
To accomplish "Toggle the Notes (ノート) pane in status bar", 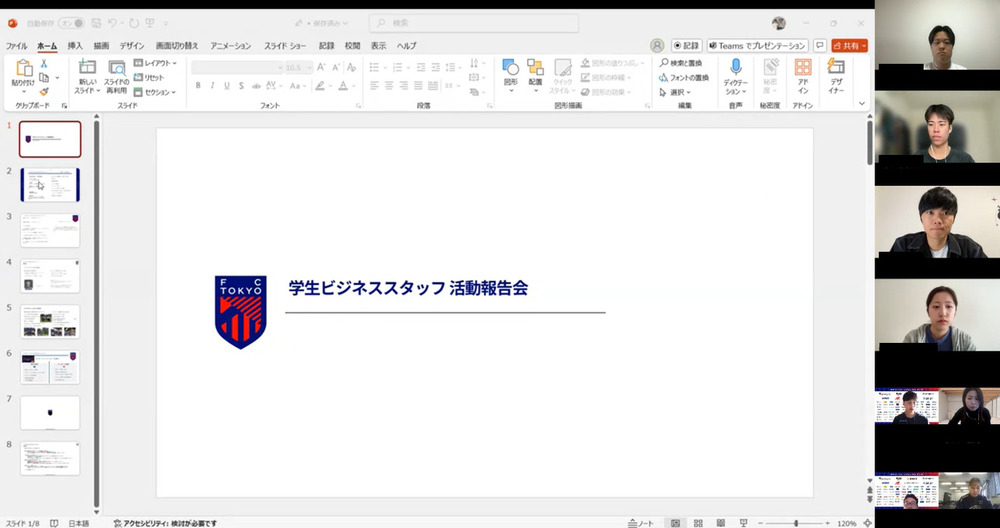I will click(640, 523).
